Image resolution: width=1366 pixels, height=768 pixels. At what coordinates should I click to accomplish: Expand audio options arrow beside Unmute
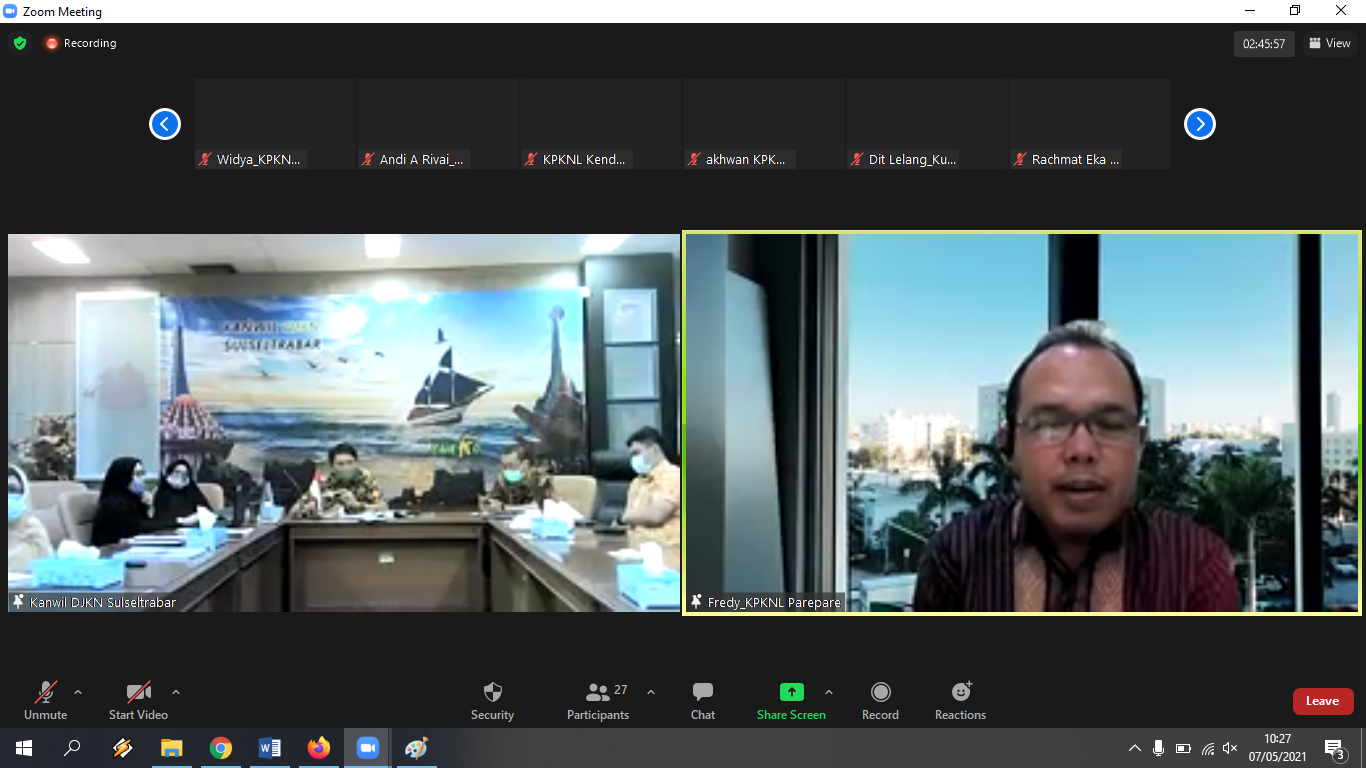(78, 692)
